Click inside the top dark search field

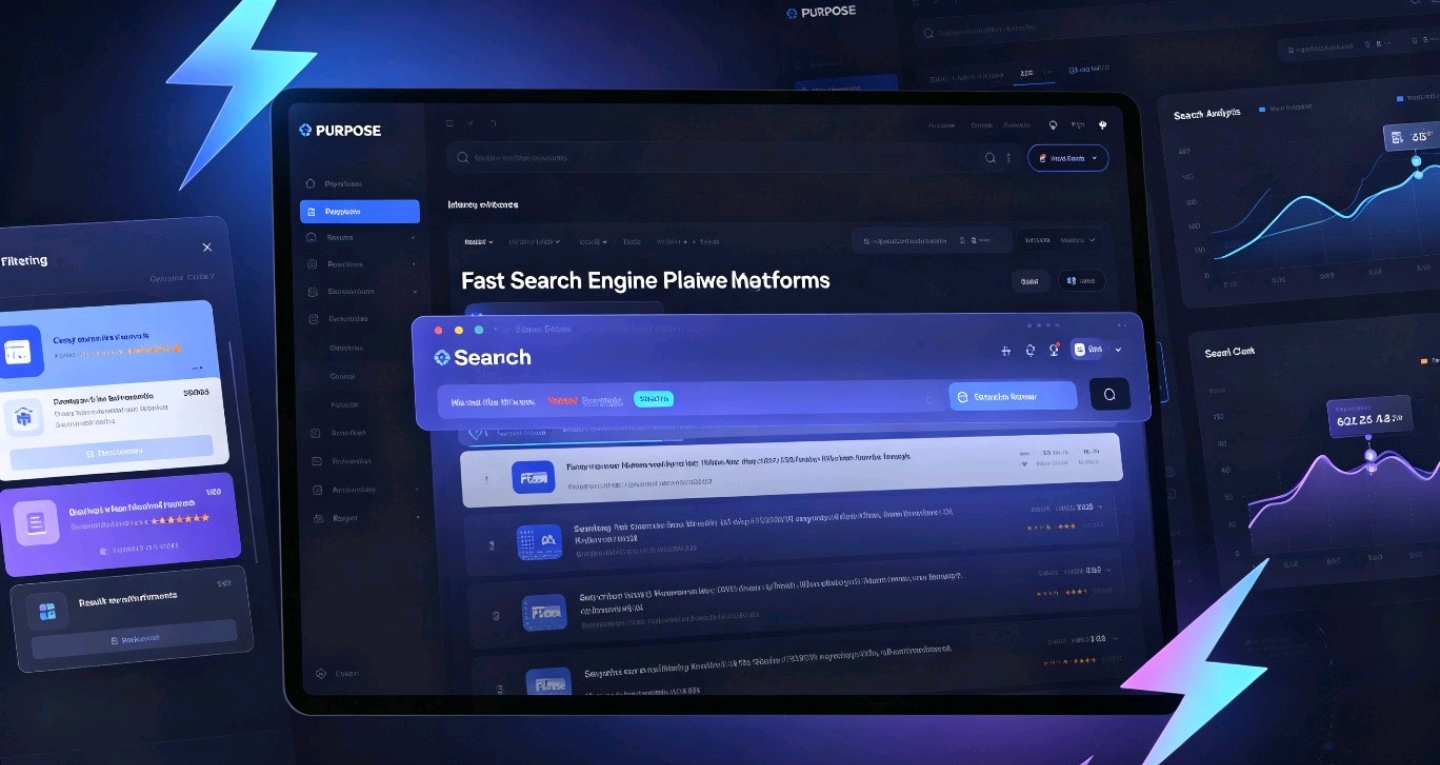(733, 158)
